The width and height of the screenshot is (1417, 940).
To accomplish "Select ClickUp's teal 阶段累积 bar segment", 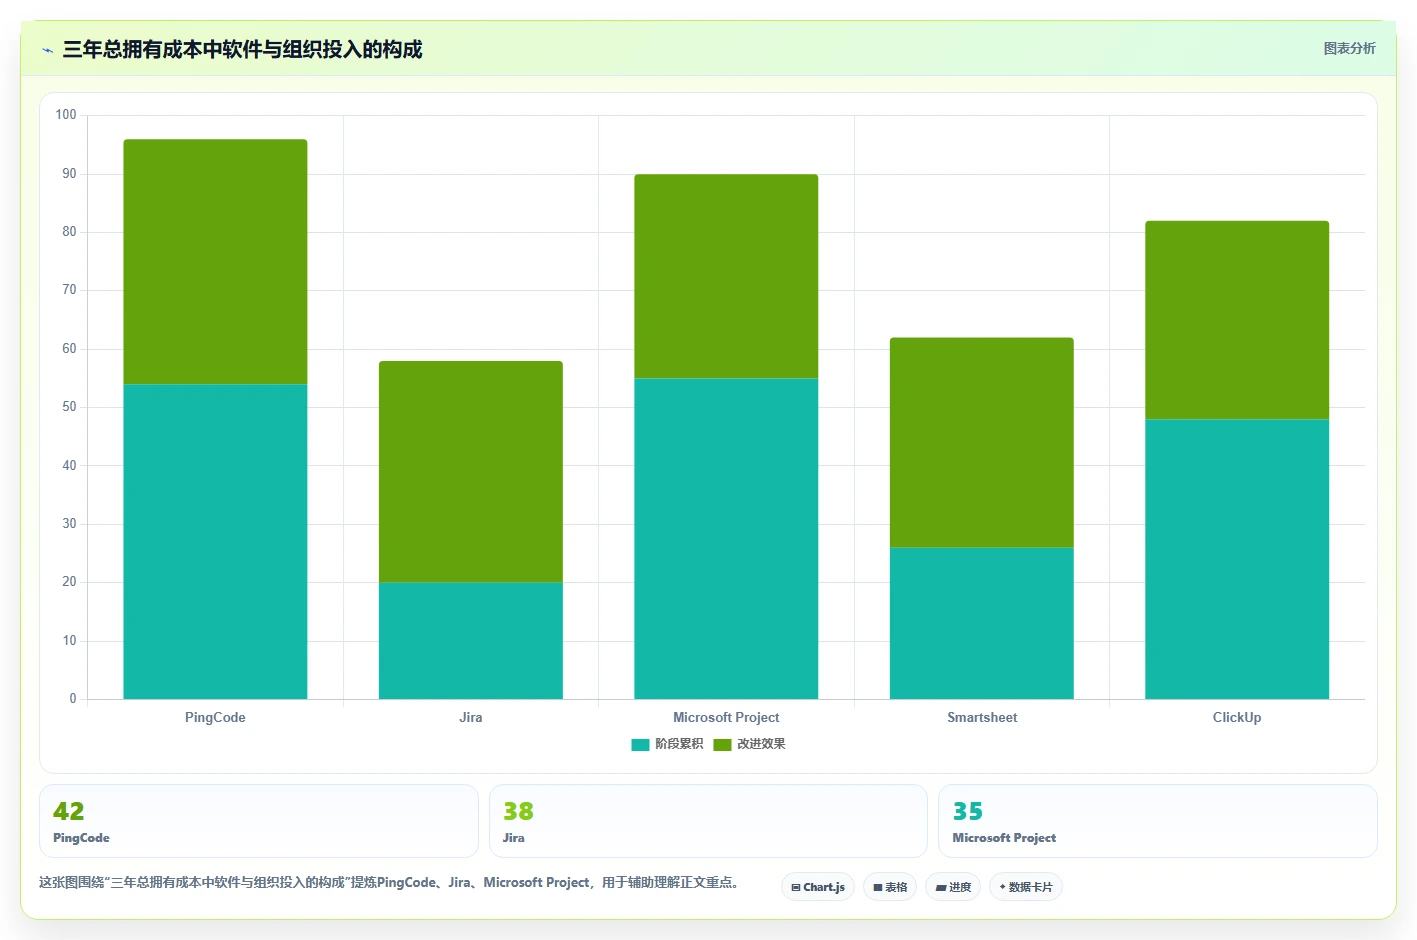I will (x=1237, y=559).
